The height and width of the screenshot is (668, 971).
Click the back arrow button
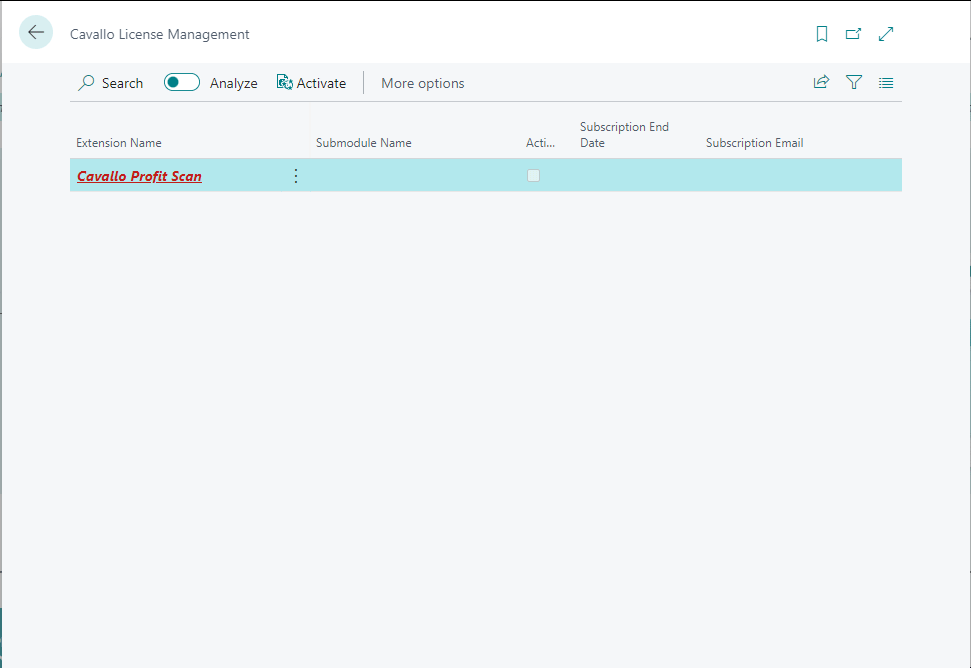point(36,33)
